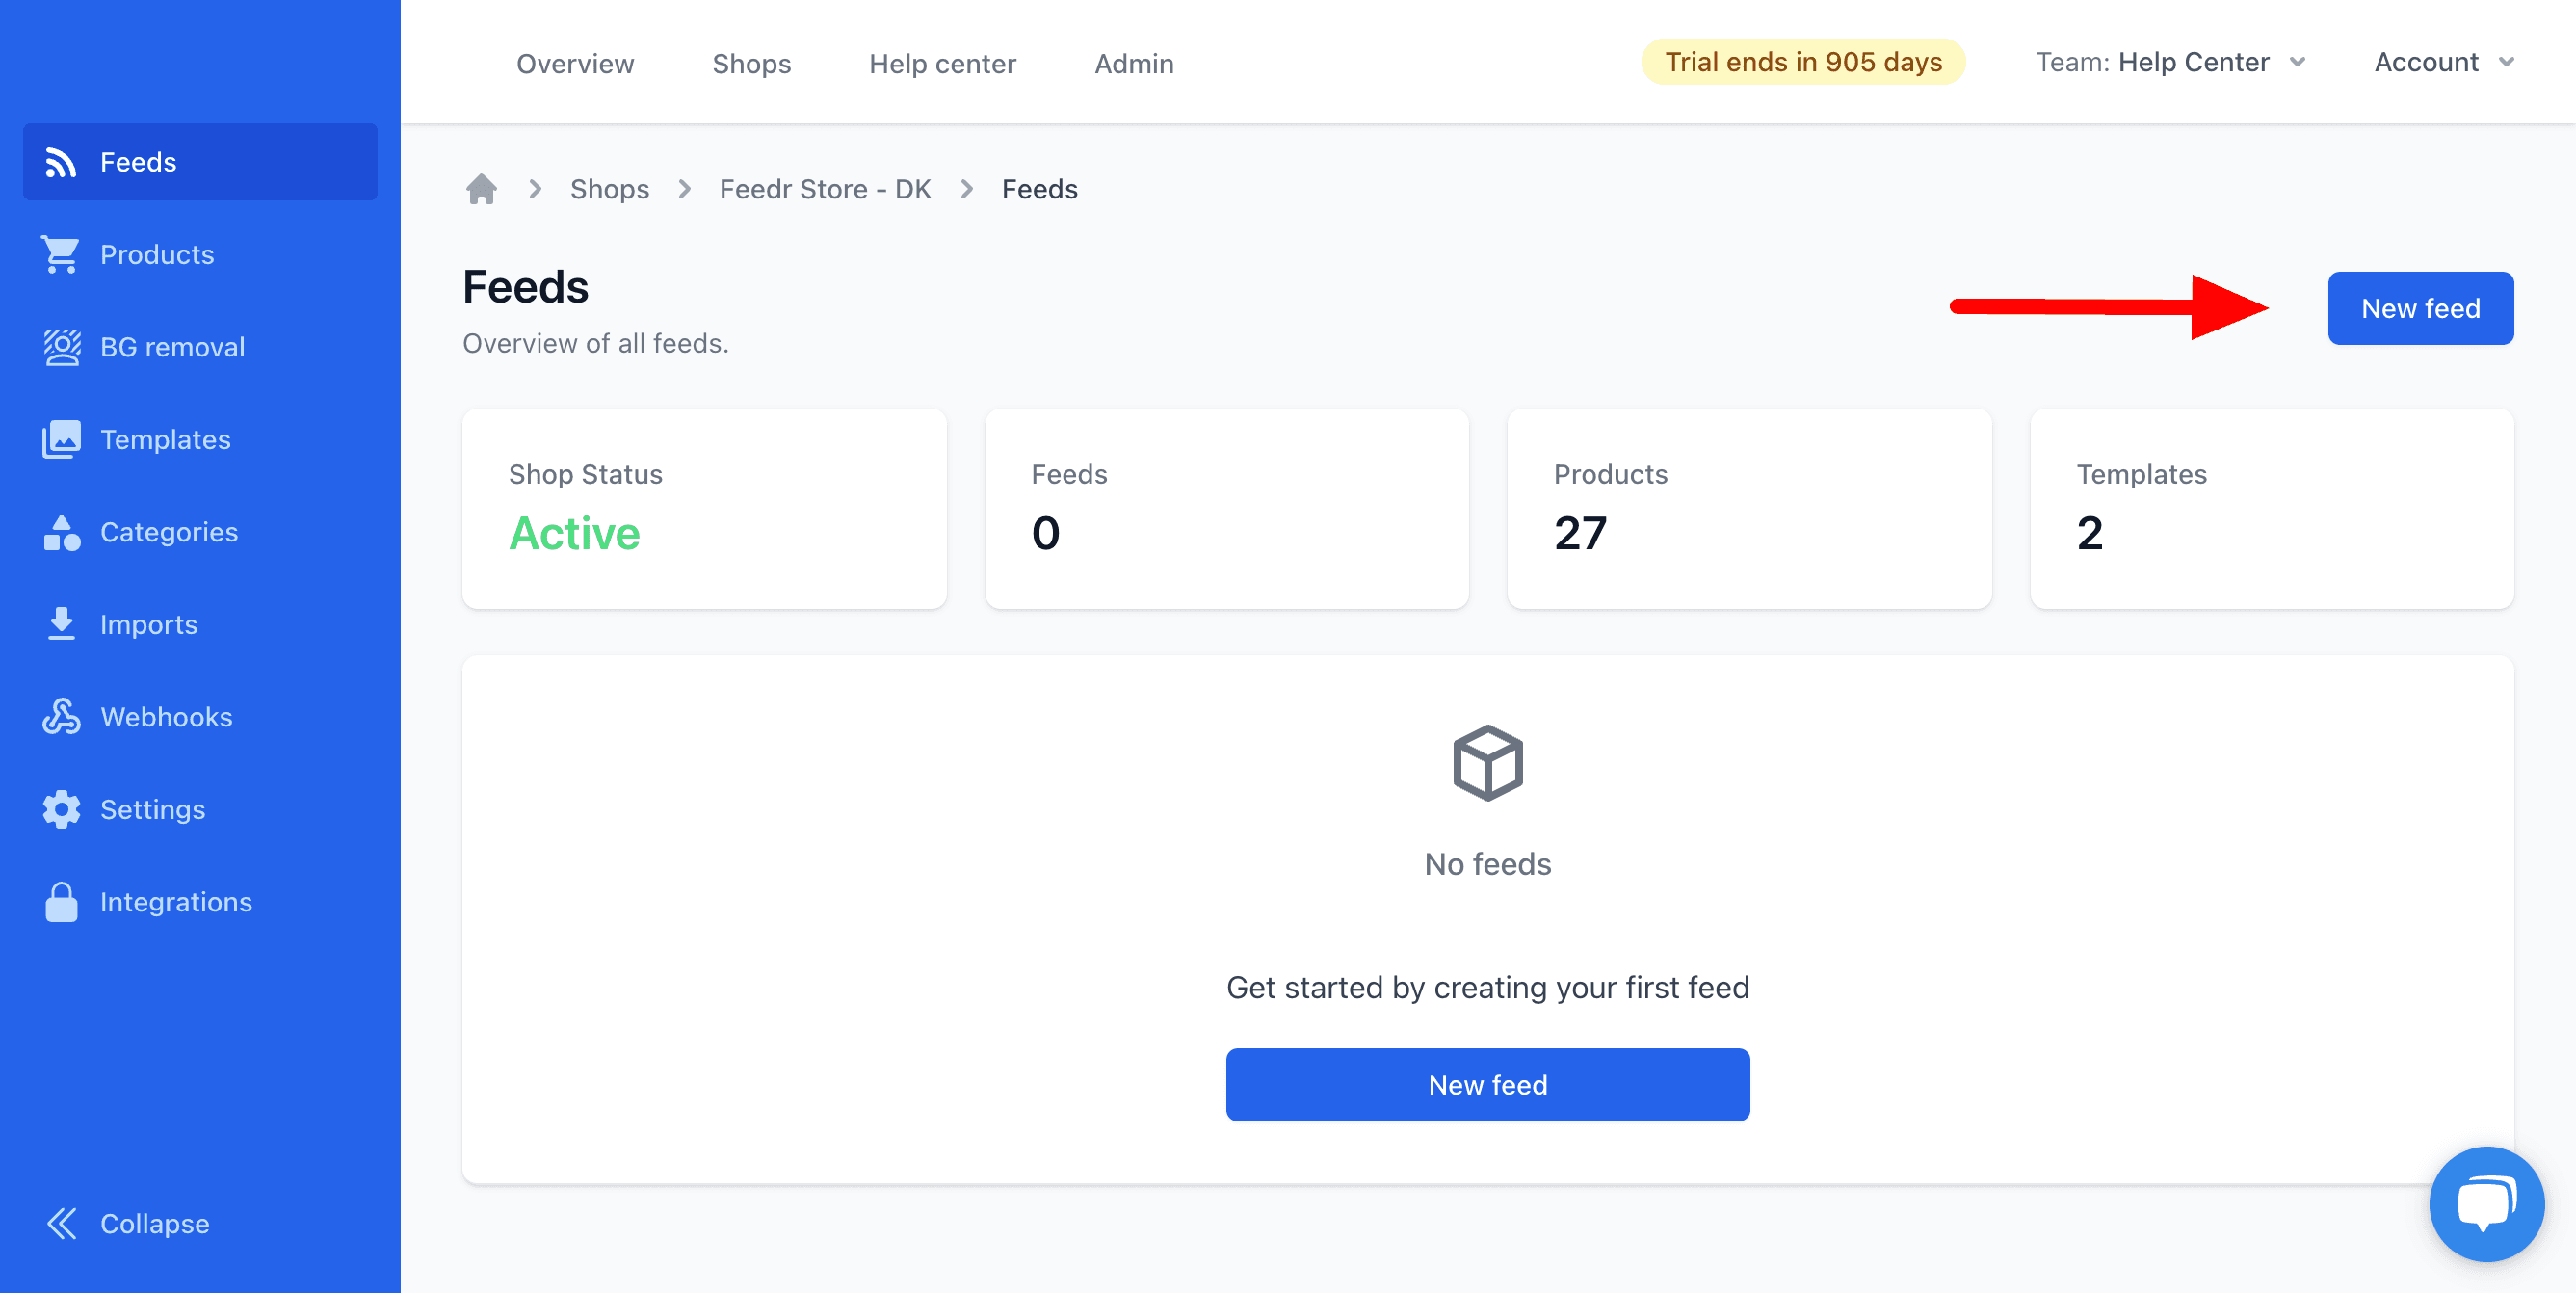Image resolution: width=2576 pixels, height=1293 pixels.
Task: Click the Webhooks icon in sidebar
Action: [x=61, y=717]
